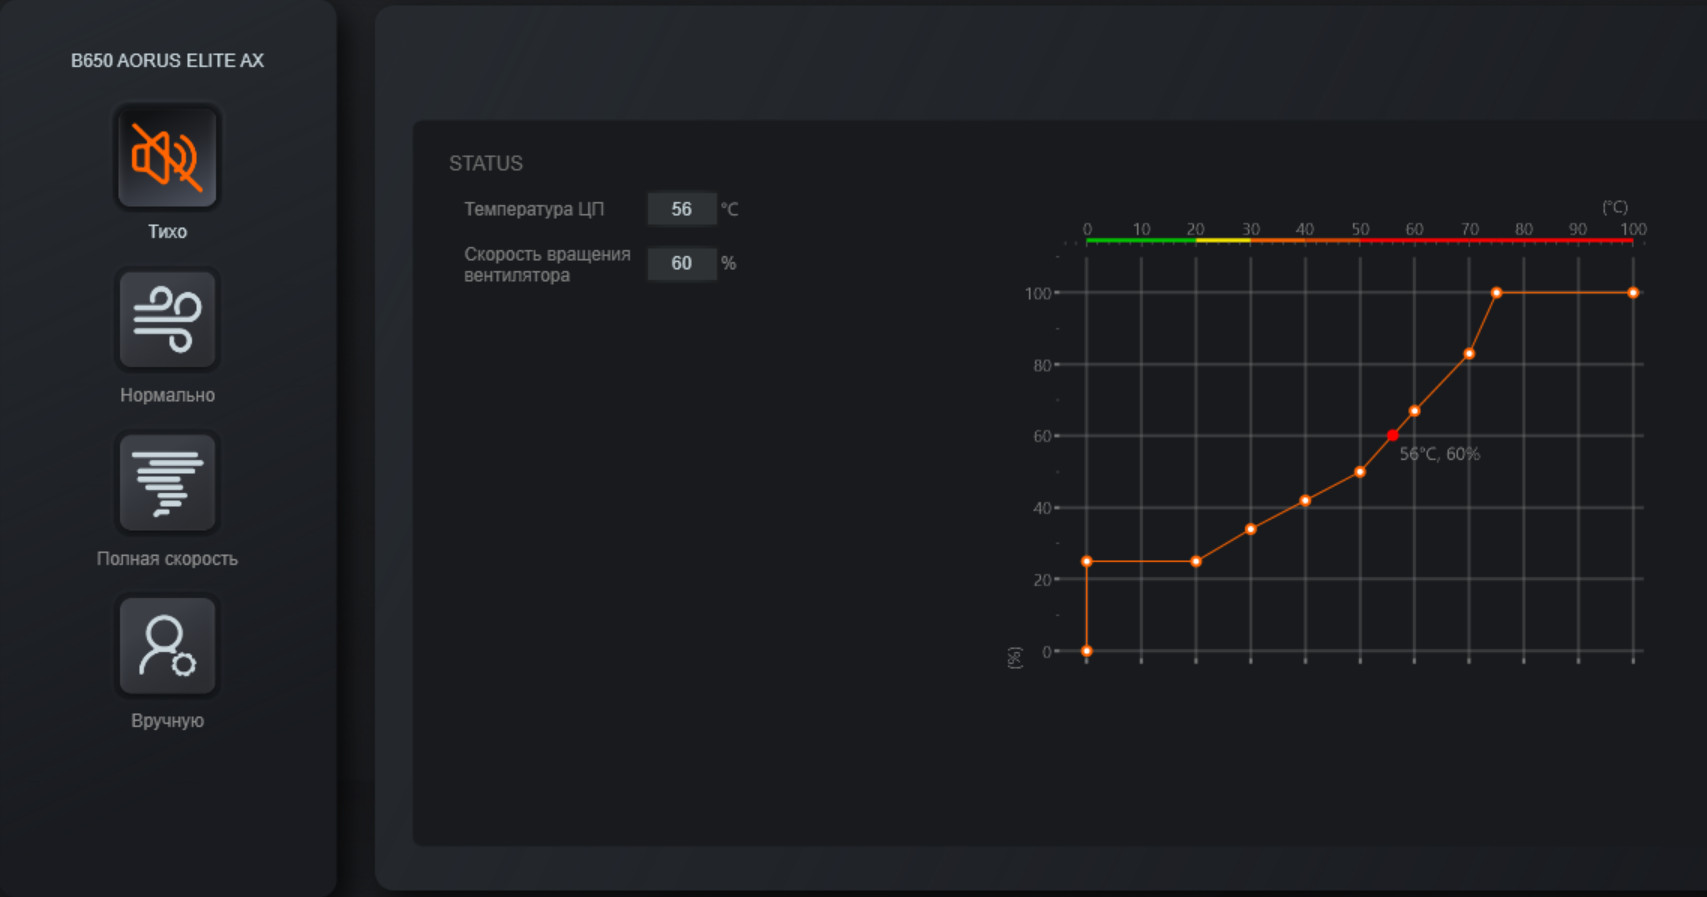Select the Тихо silent mode crossed-speaker icon
Image resolution: width=1707 pixels, height=897 pixels.
pos(167,157)
